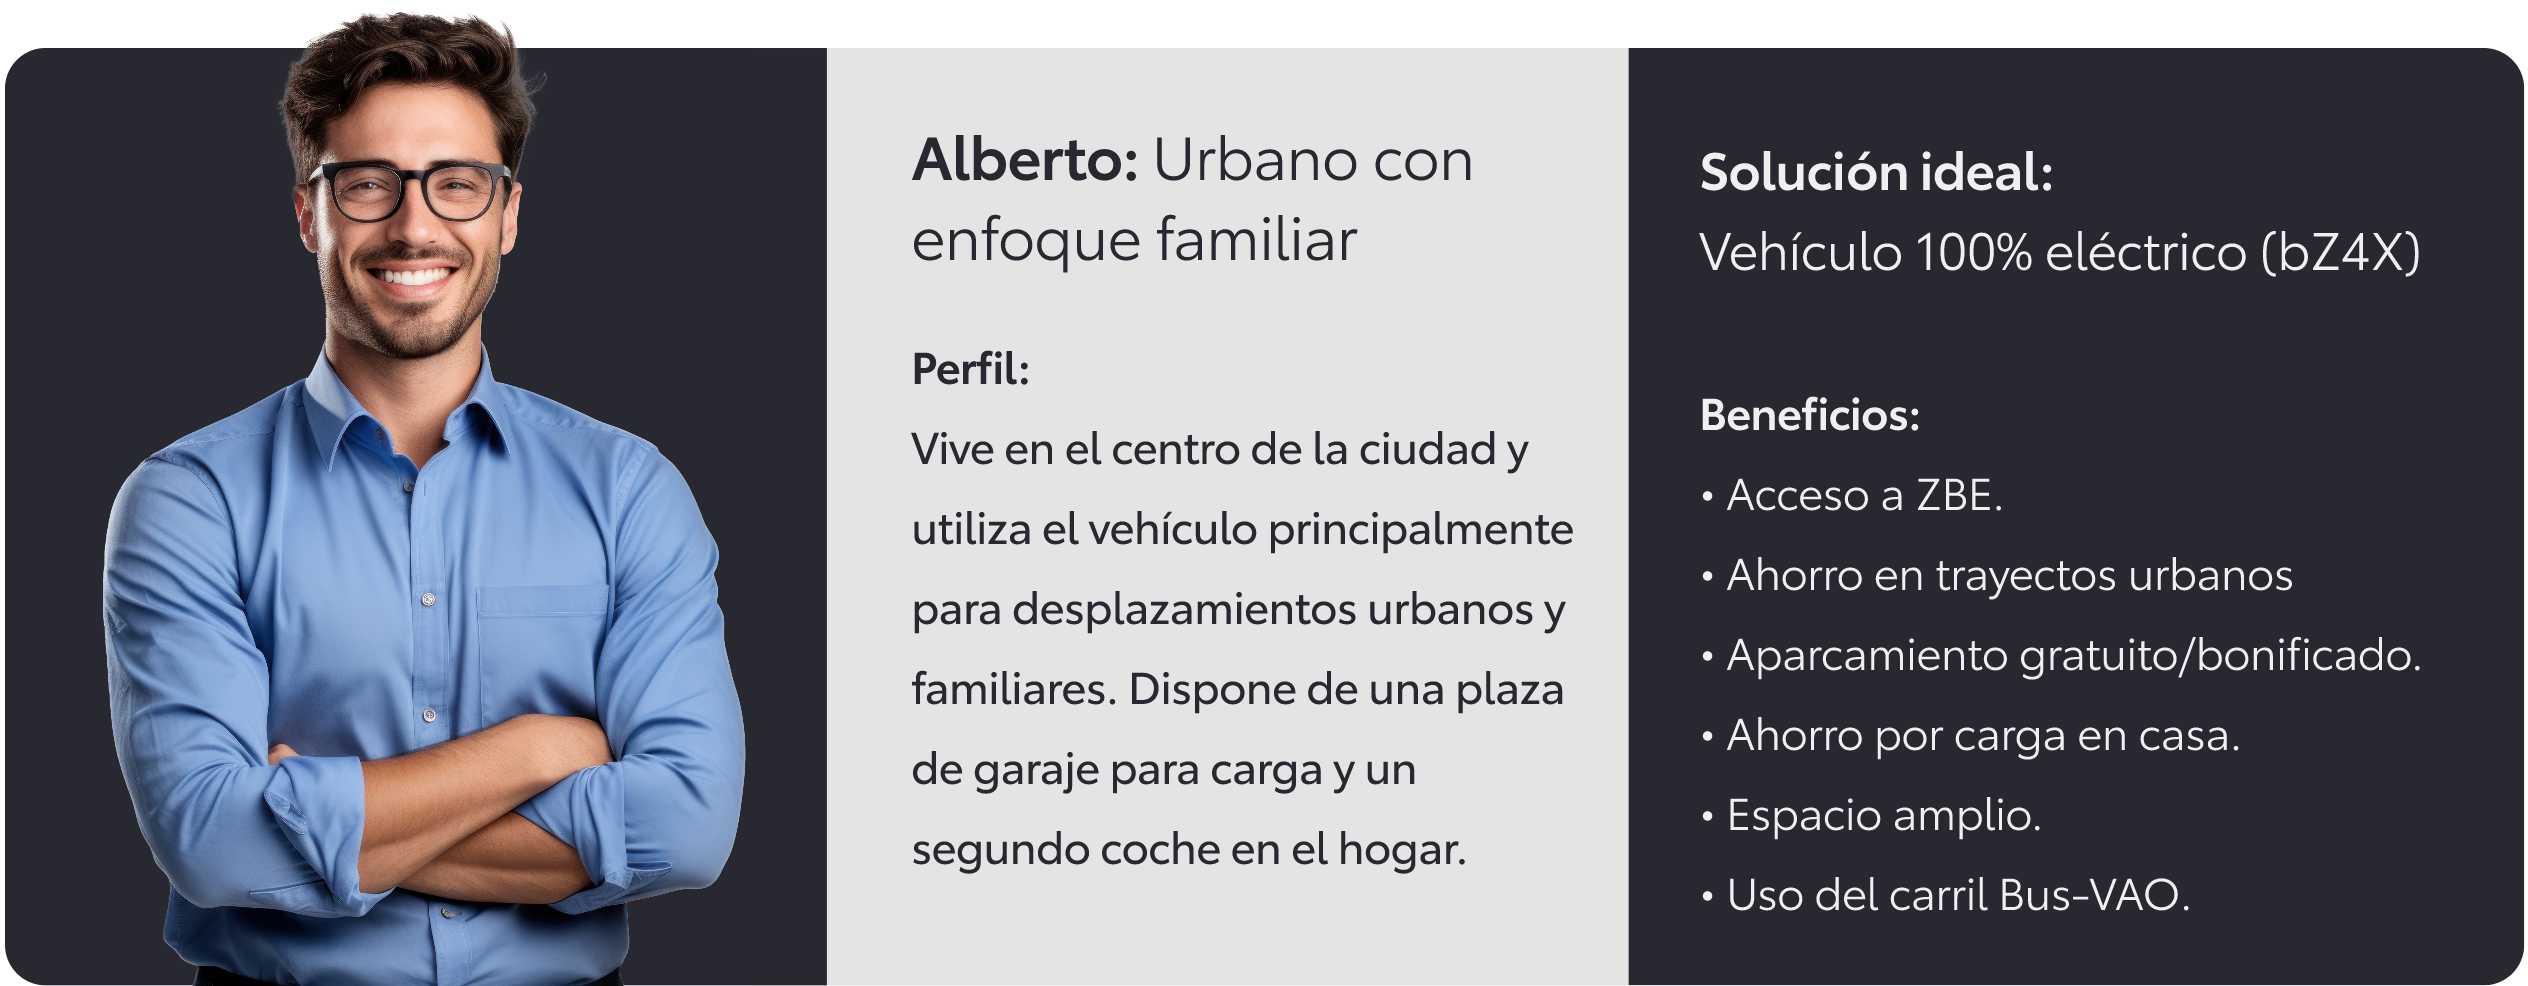Select the 'Beneficios:' label
This screenshot has height=986, width=2528.
coord(1810,415)
